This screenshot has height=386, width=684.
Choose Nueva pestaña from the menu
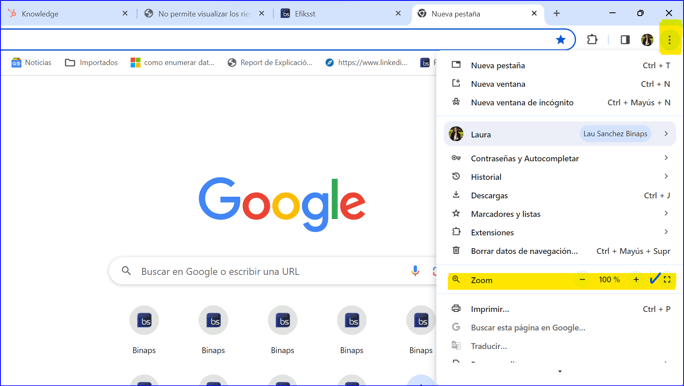[560, 65]
